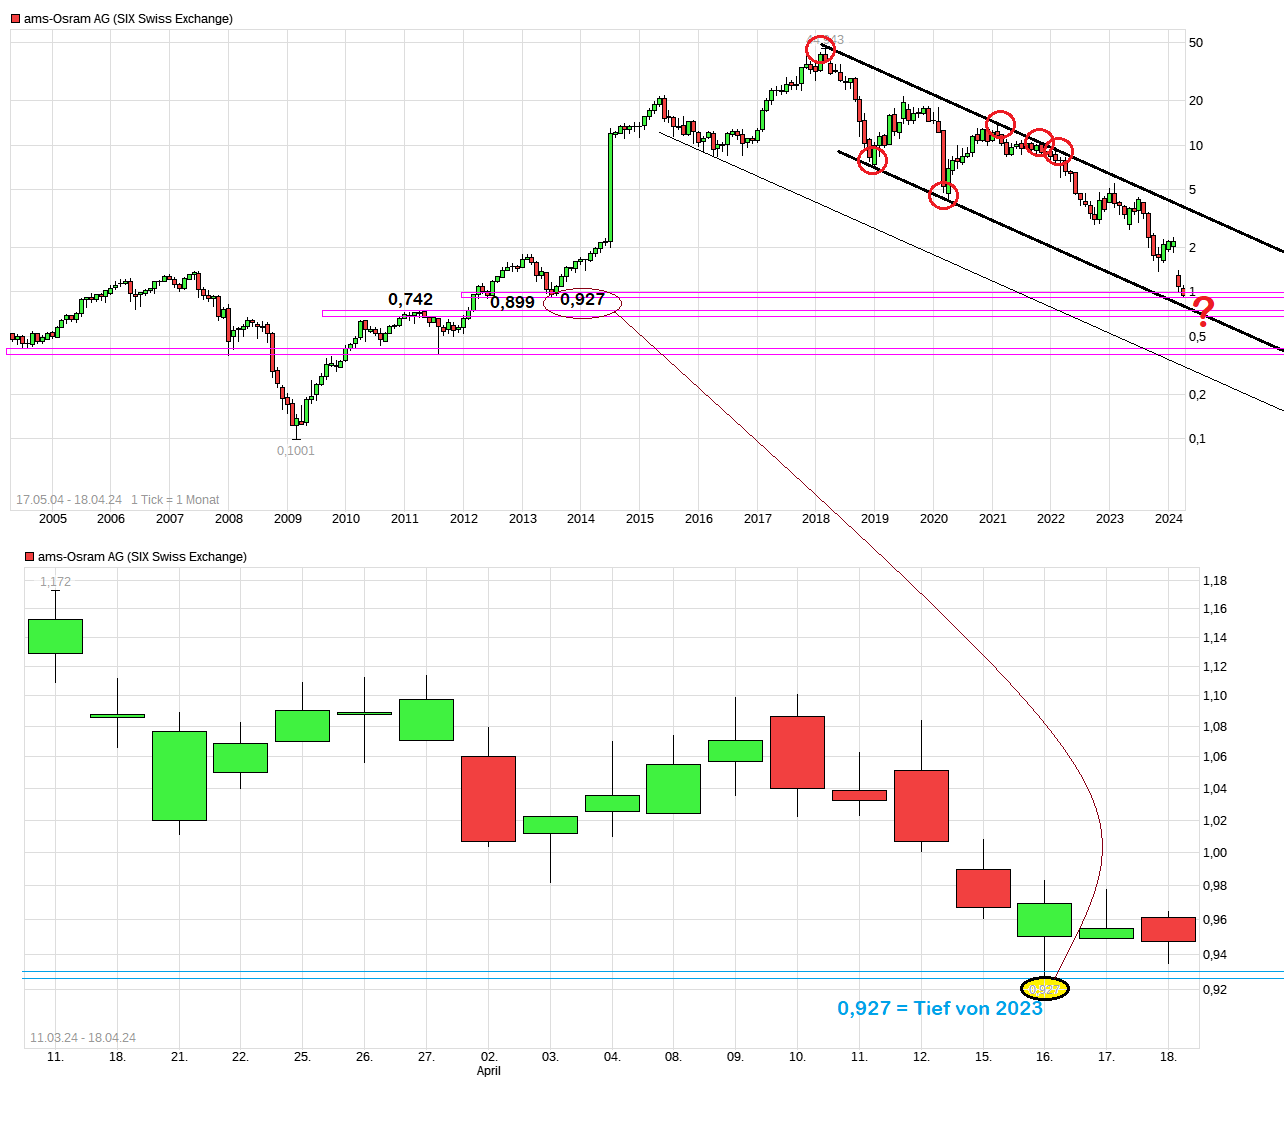Click the 1,10 price level on the daily axis
Screen dimensions: 1284x1122
[1215, 696]
